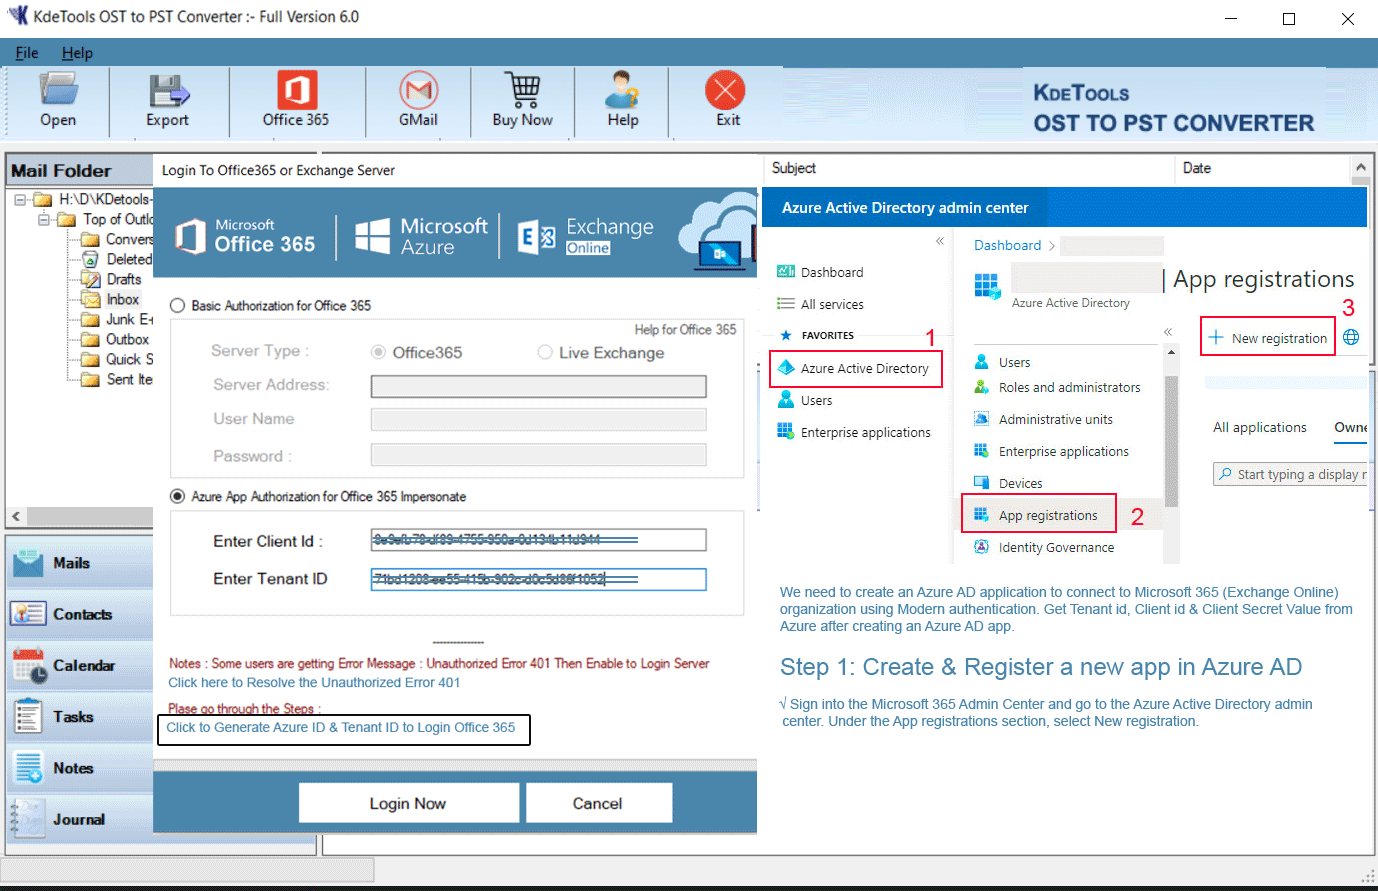Screen dimensions: 1378x891
Task: Collapse the Top of Outlook tree node
Action: click(44, 219)
